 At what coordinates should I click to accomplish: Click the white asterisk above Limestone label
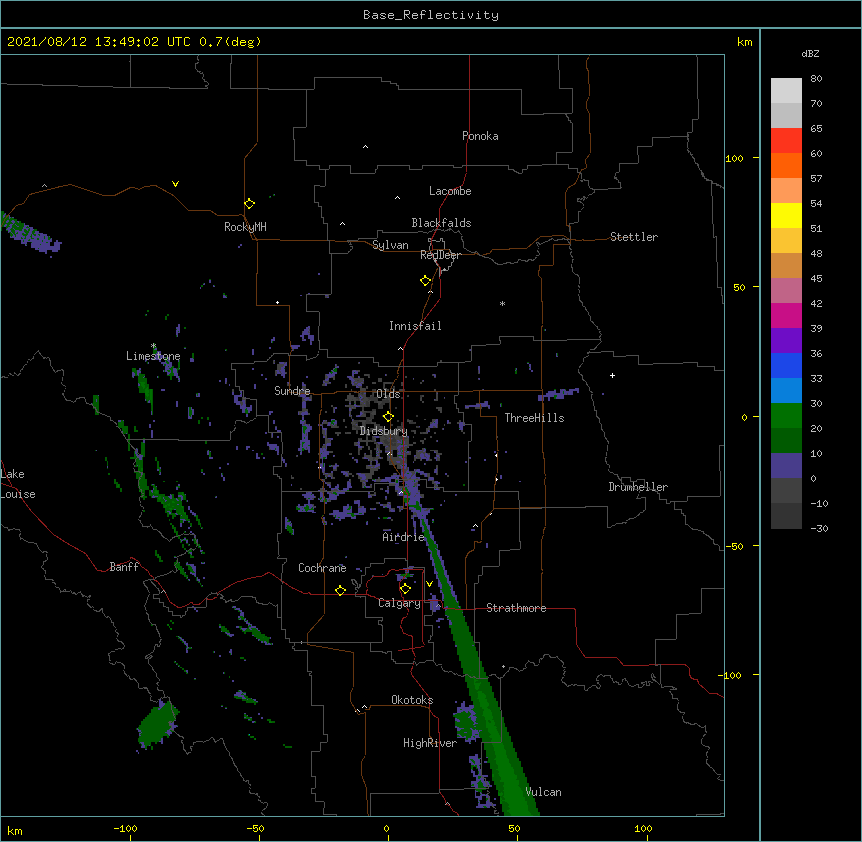[x=154, y=346]
